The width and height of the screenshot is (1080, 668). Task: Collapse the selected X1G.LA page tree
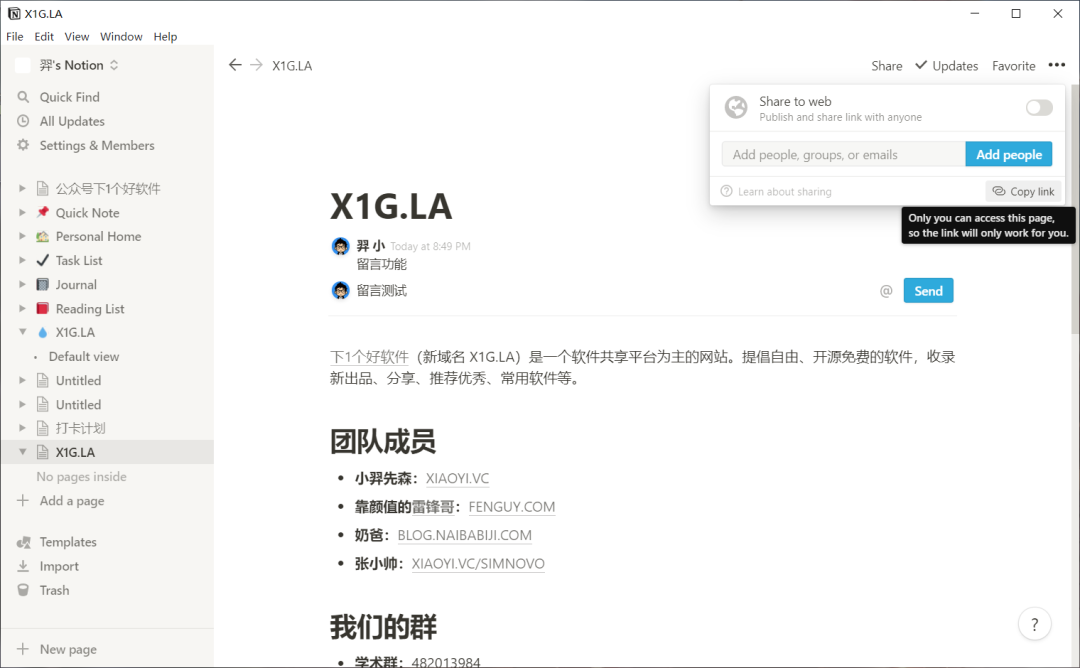pyautogui.click(x=22, y=452)
